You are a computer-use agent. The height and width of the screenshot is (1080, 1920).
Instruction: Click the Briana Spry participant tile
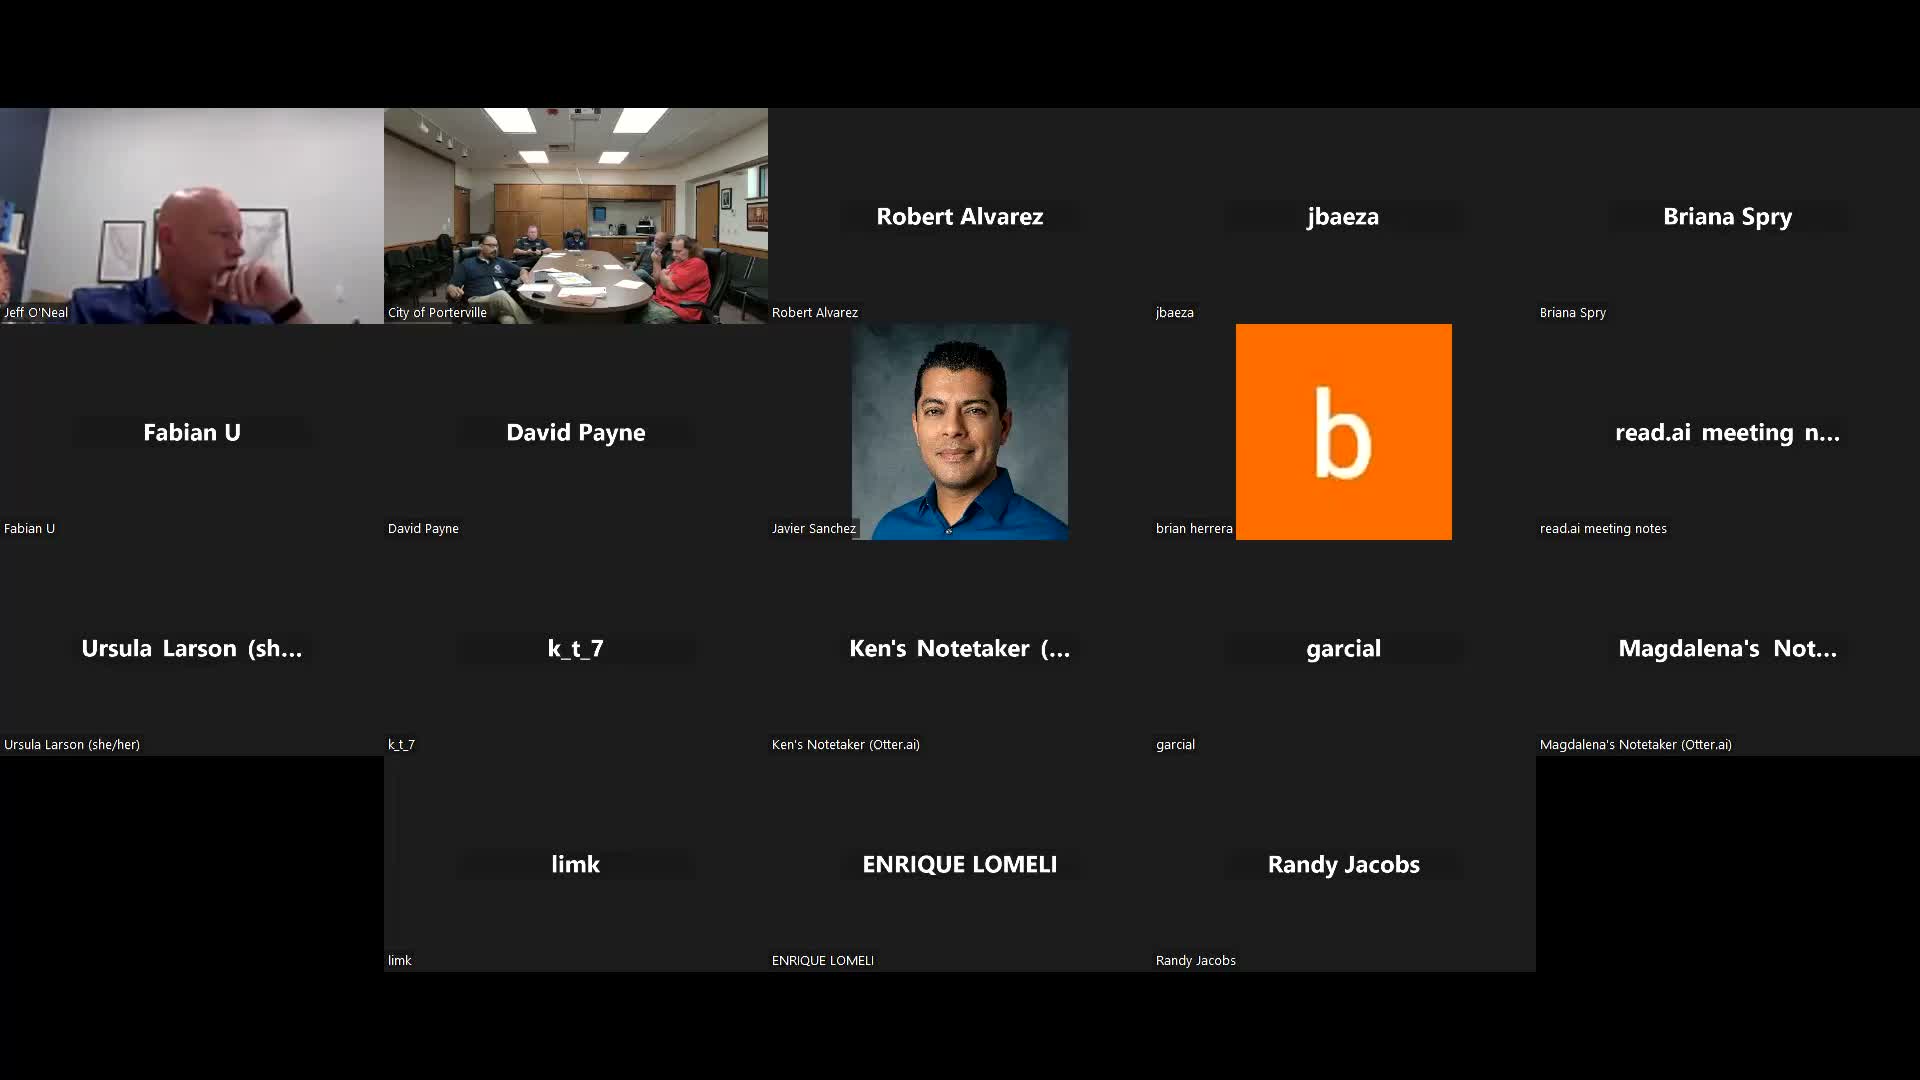pos(1727,216)
